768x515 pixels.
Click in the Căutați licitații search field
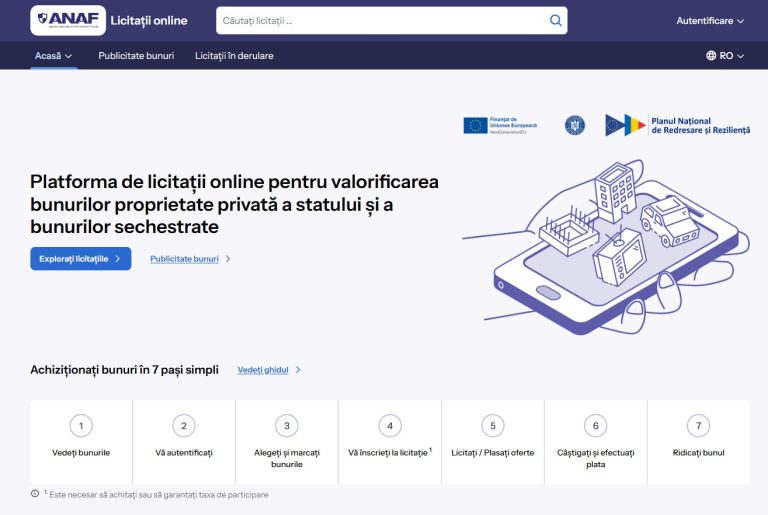(x=380, y=20)
